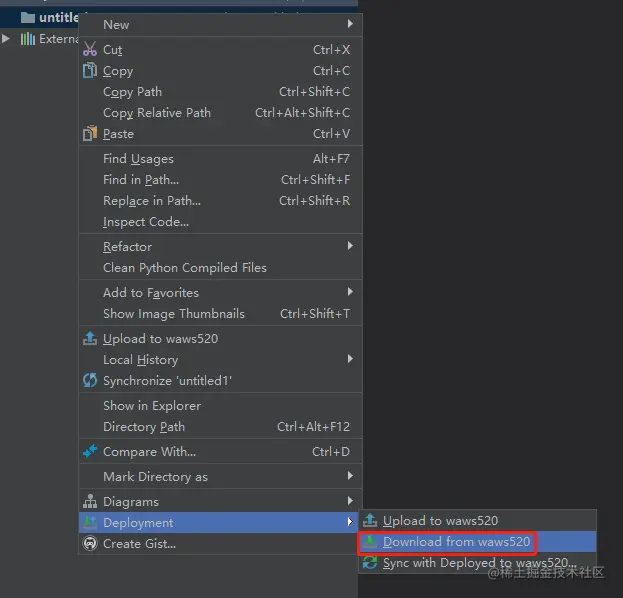Choose New from the context menu
The image size is (623, 598).
tap(221, 25)
